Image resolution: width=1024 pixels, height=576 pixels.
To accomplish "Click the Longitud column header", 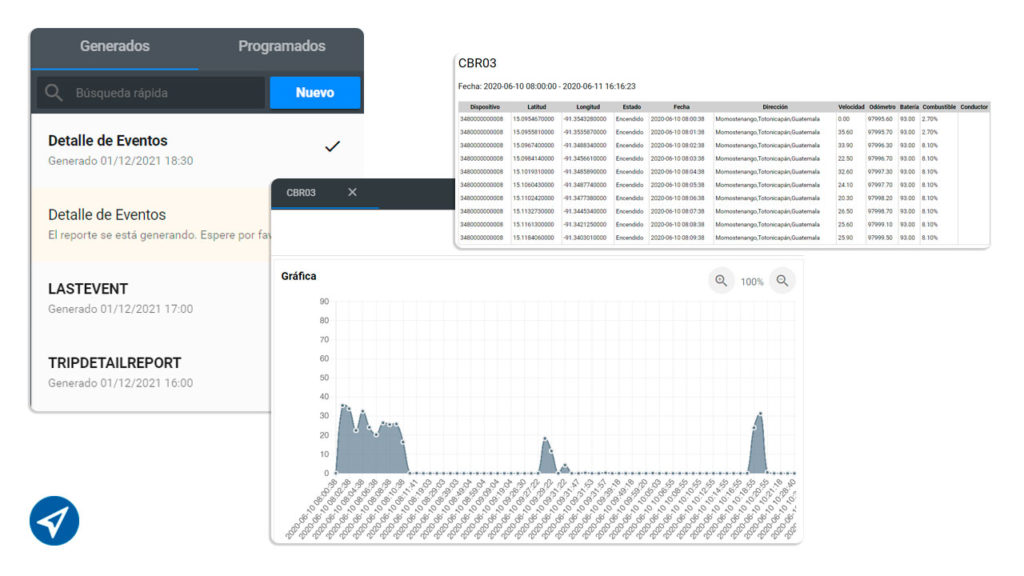I will (x=588, y=107).
